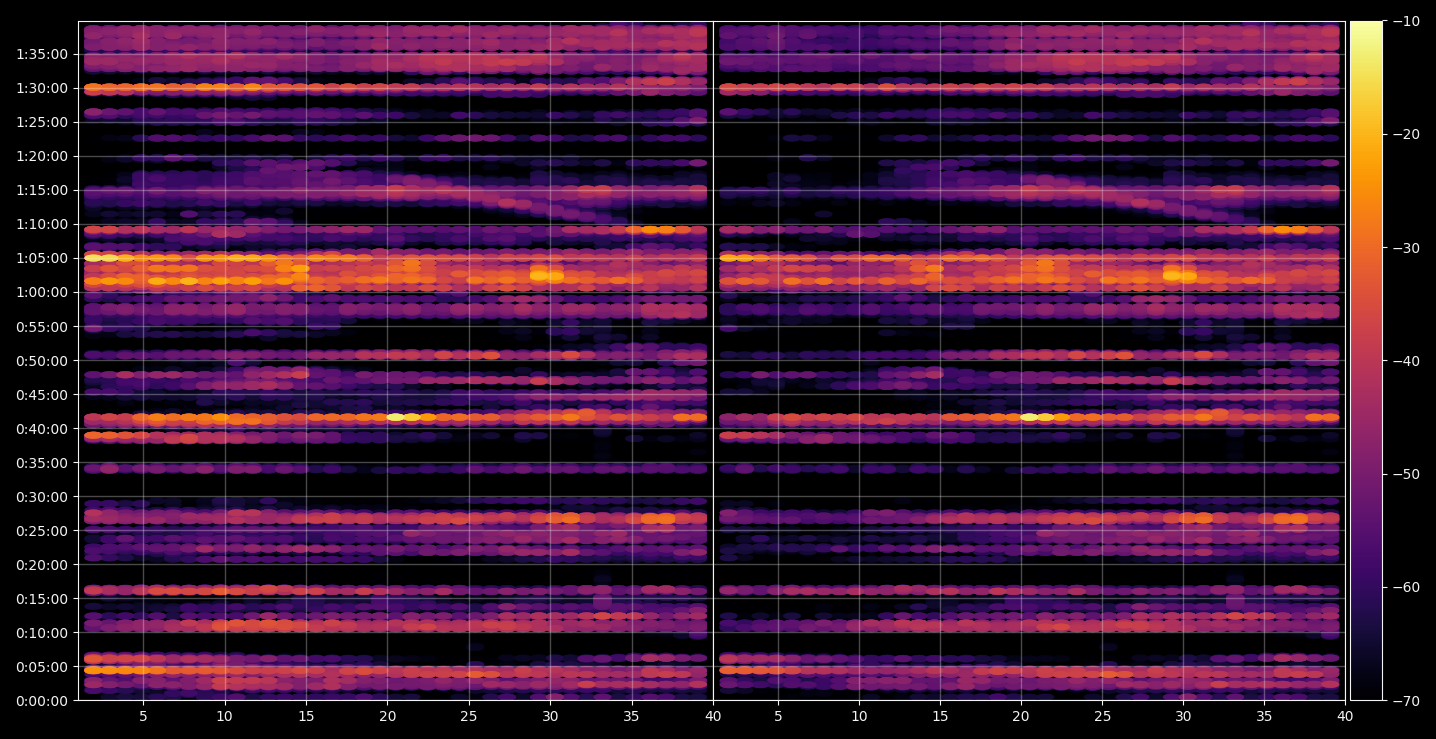Select the colorbar tick label −60
Viewport: 1436px width, 739px height.
(x=1407, y=587)
